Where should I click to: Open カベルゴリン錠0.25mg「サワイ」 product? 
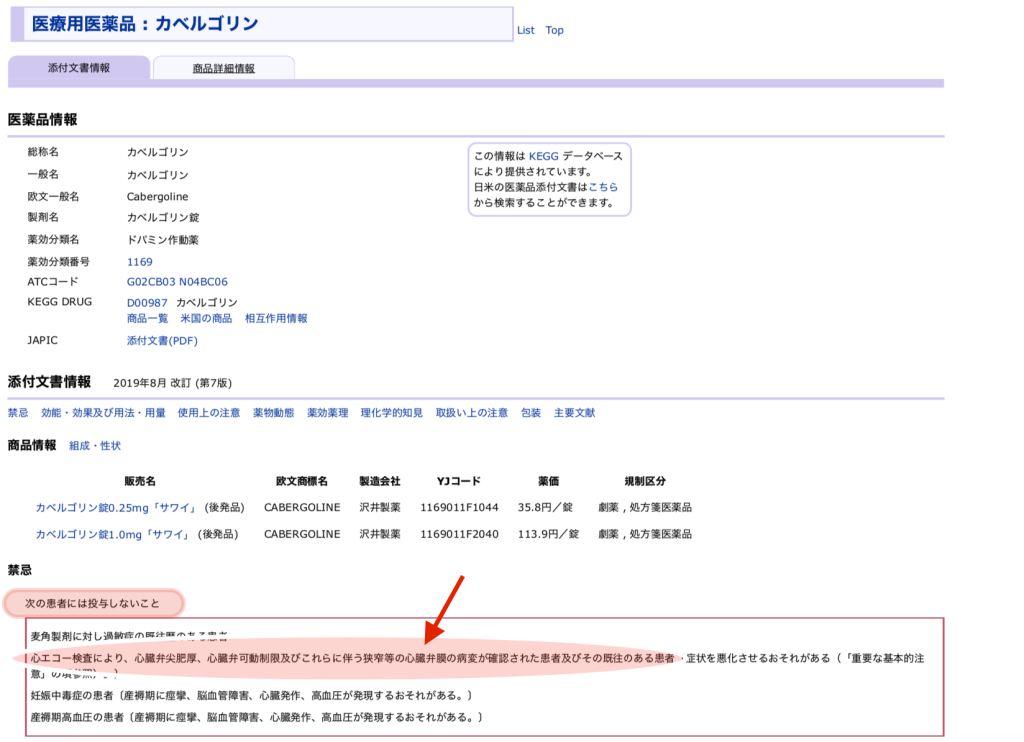[x=116, y=508]
